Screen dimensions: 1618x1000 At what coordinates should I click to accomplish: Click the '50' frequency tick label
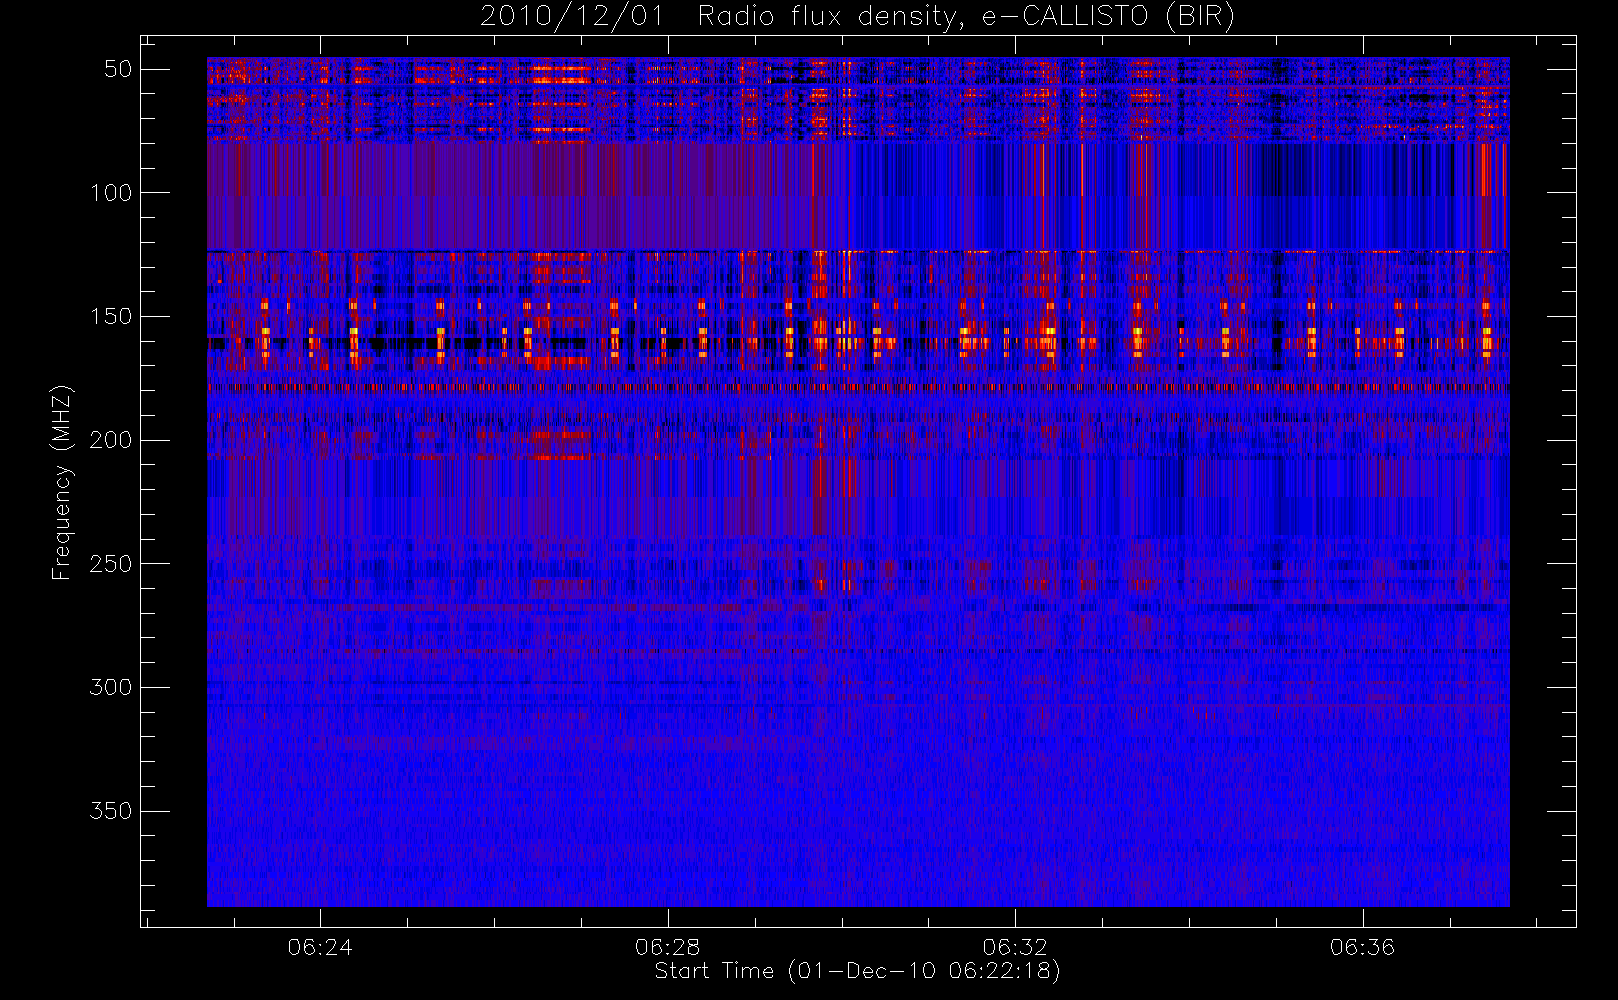(x=118, y=69)
